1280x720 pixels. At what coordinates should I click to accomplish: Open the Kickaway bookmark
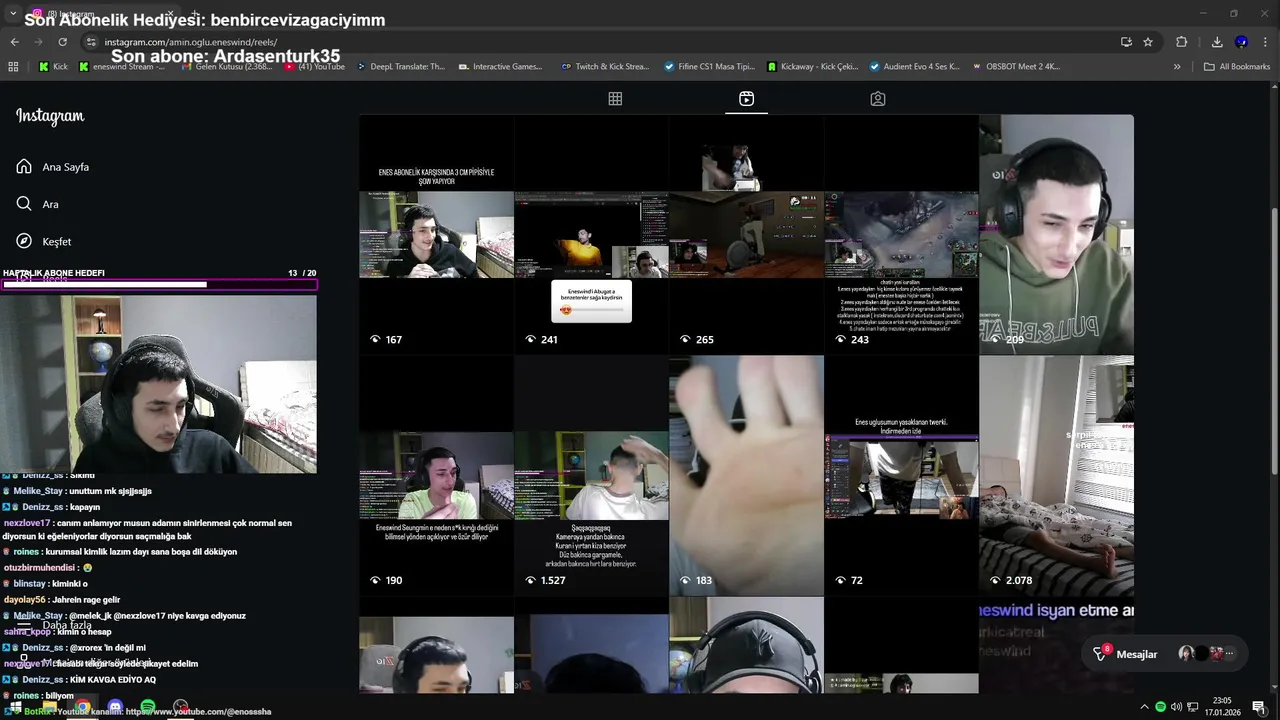(x=813, y=67)
